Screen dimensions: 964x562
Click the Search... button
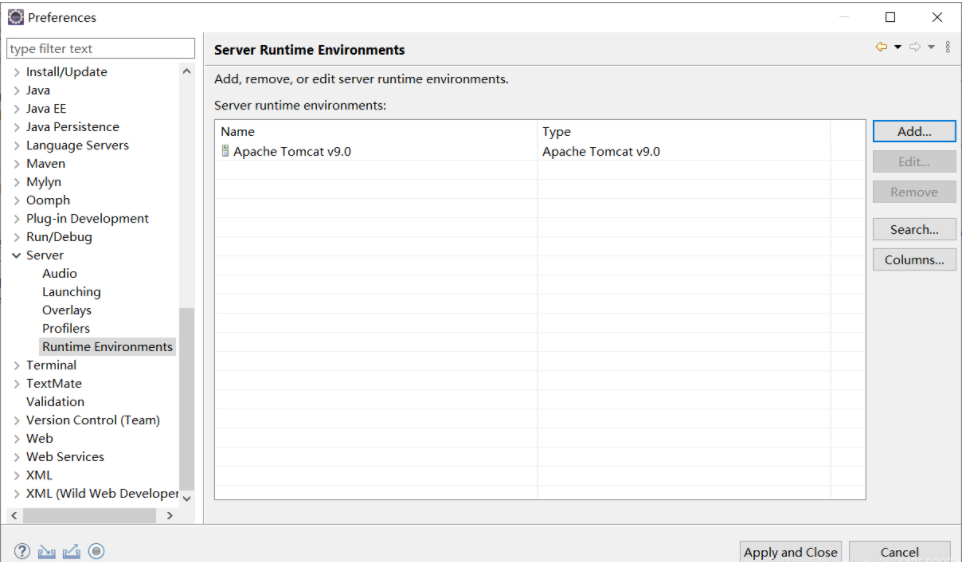pos(914,229)
